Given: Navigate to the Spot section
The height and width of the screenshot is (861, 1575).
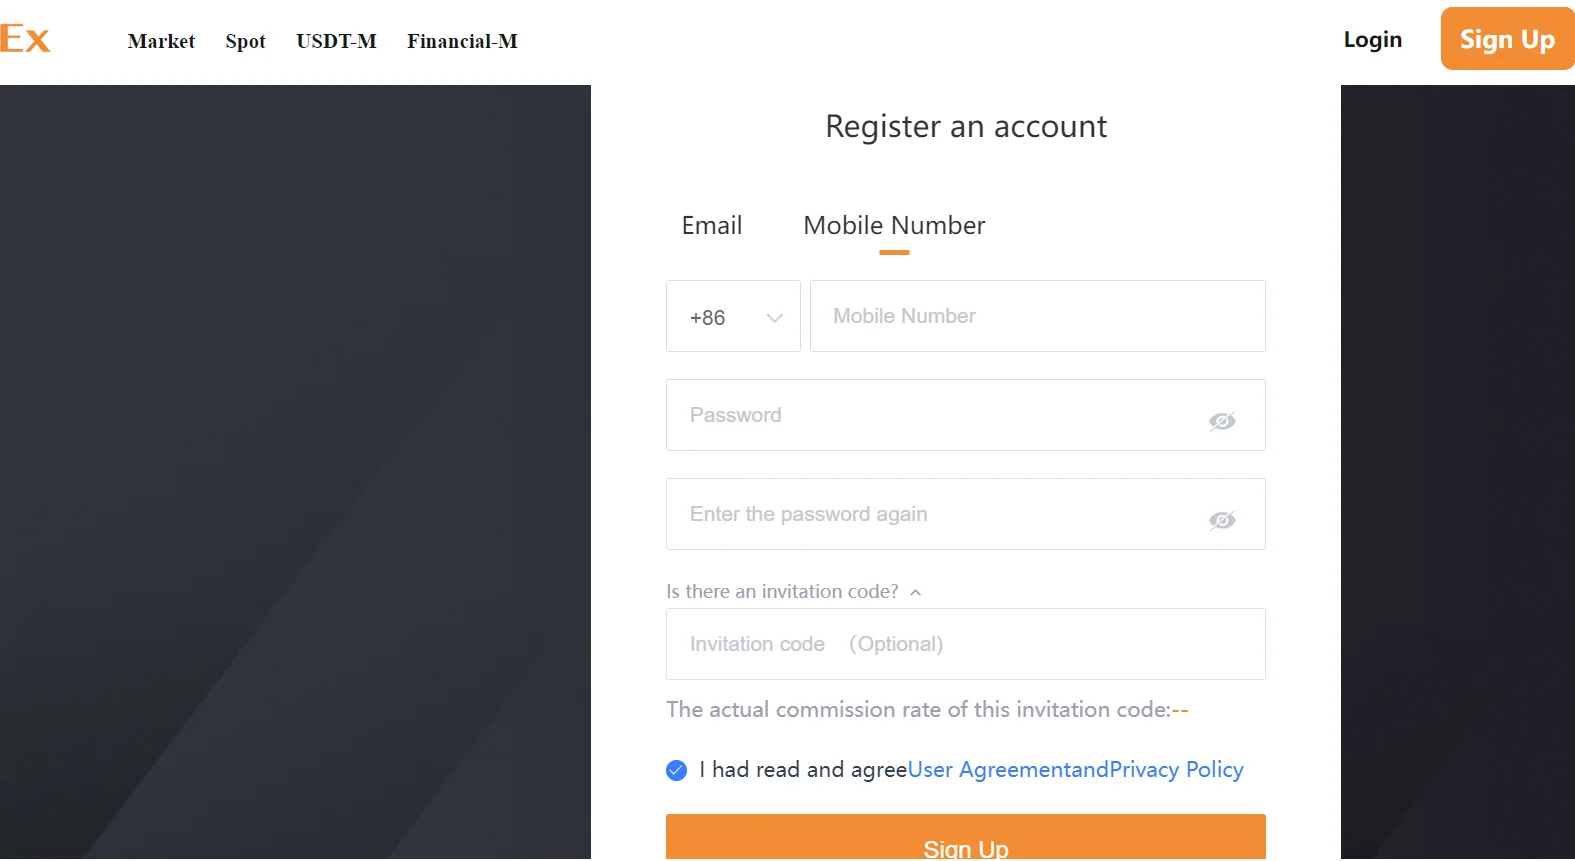Looking at the screenshot, I should (x=245, y=41).
